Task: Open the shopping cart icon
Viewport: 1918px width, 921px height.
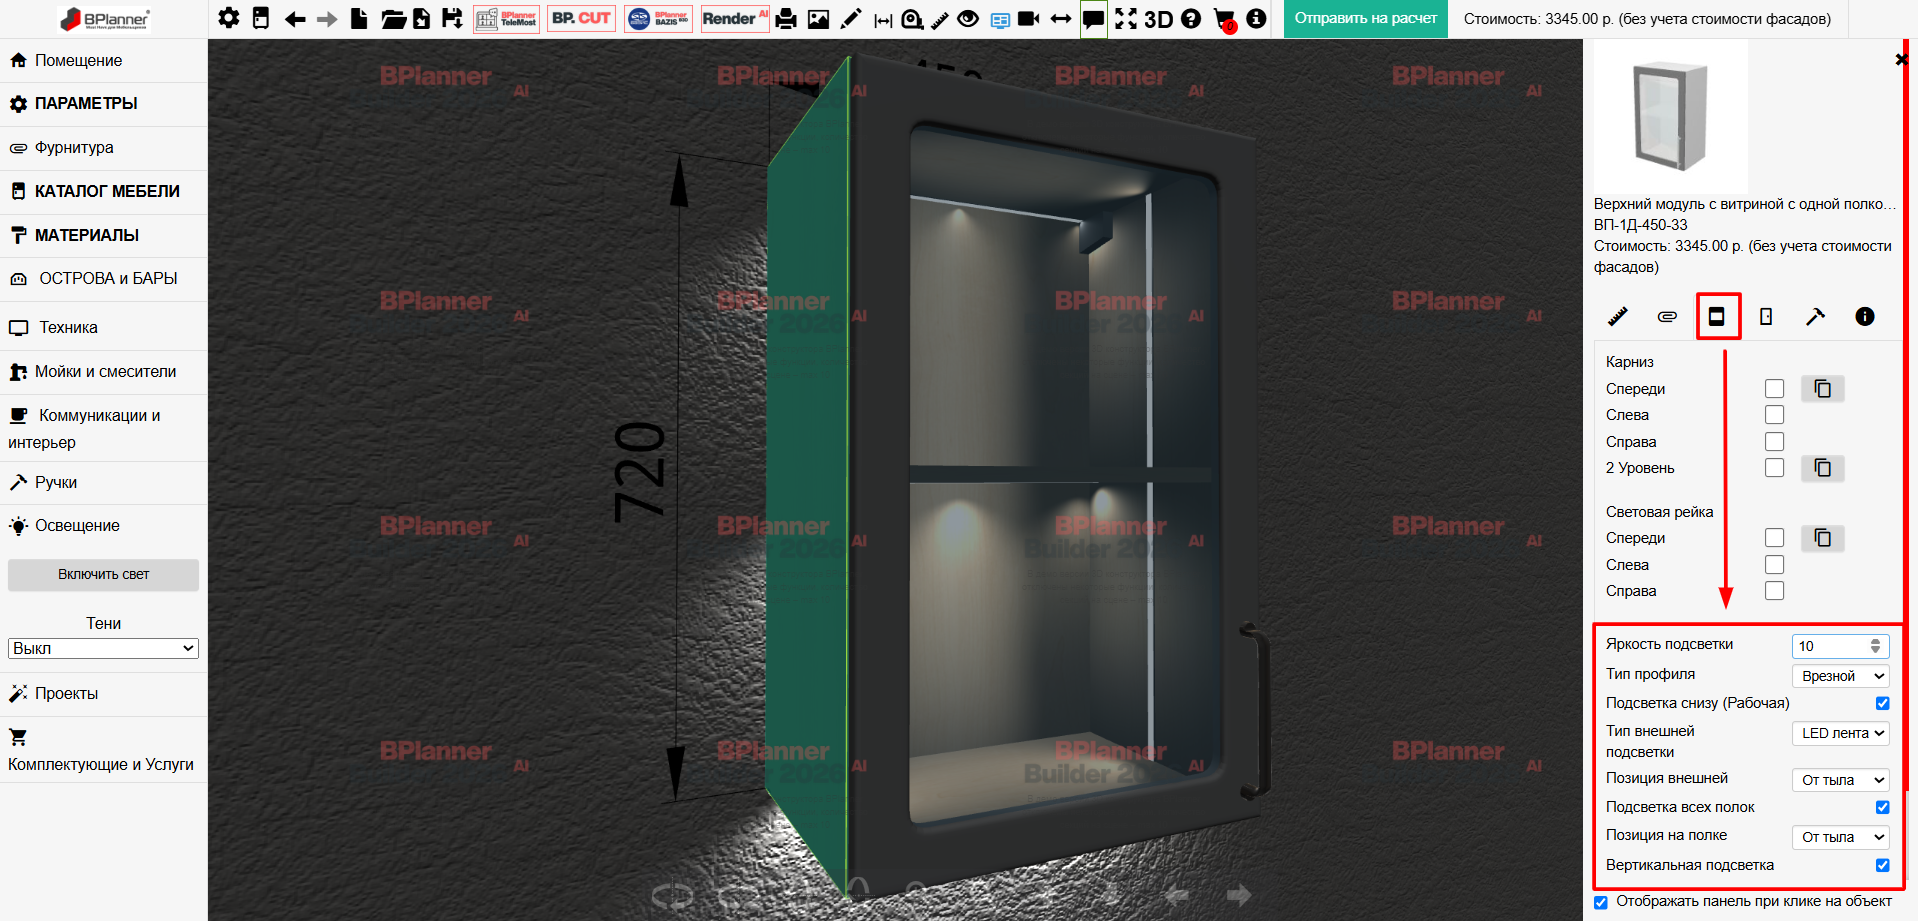Action: tap(1224, 19)
